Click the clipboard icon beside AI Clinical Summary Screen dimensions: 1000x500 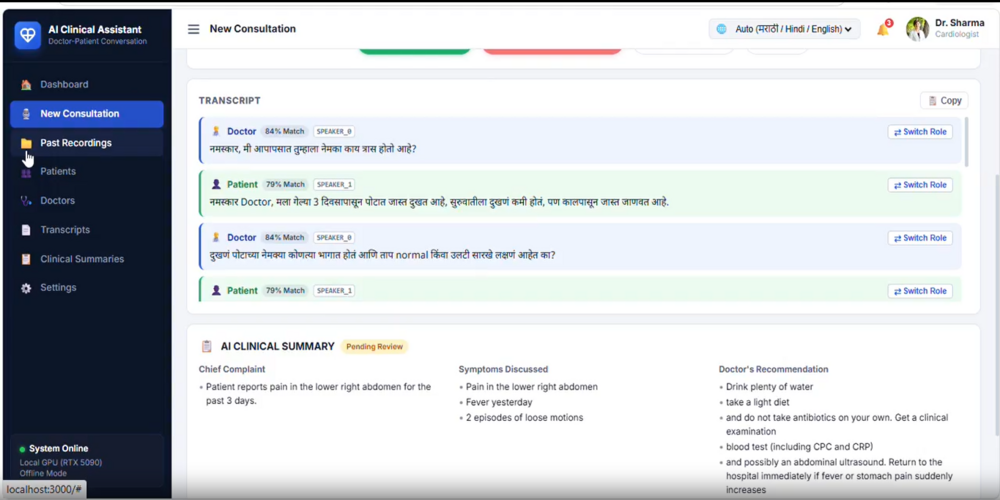207,347
